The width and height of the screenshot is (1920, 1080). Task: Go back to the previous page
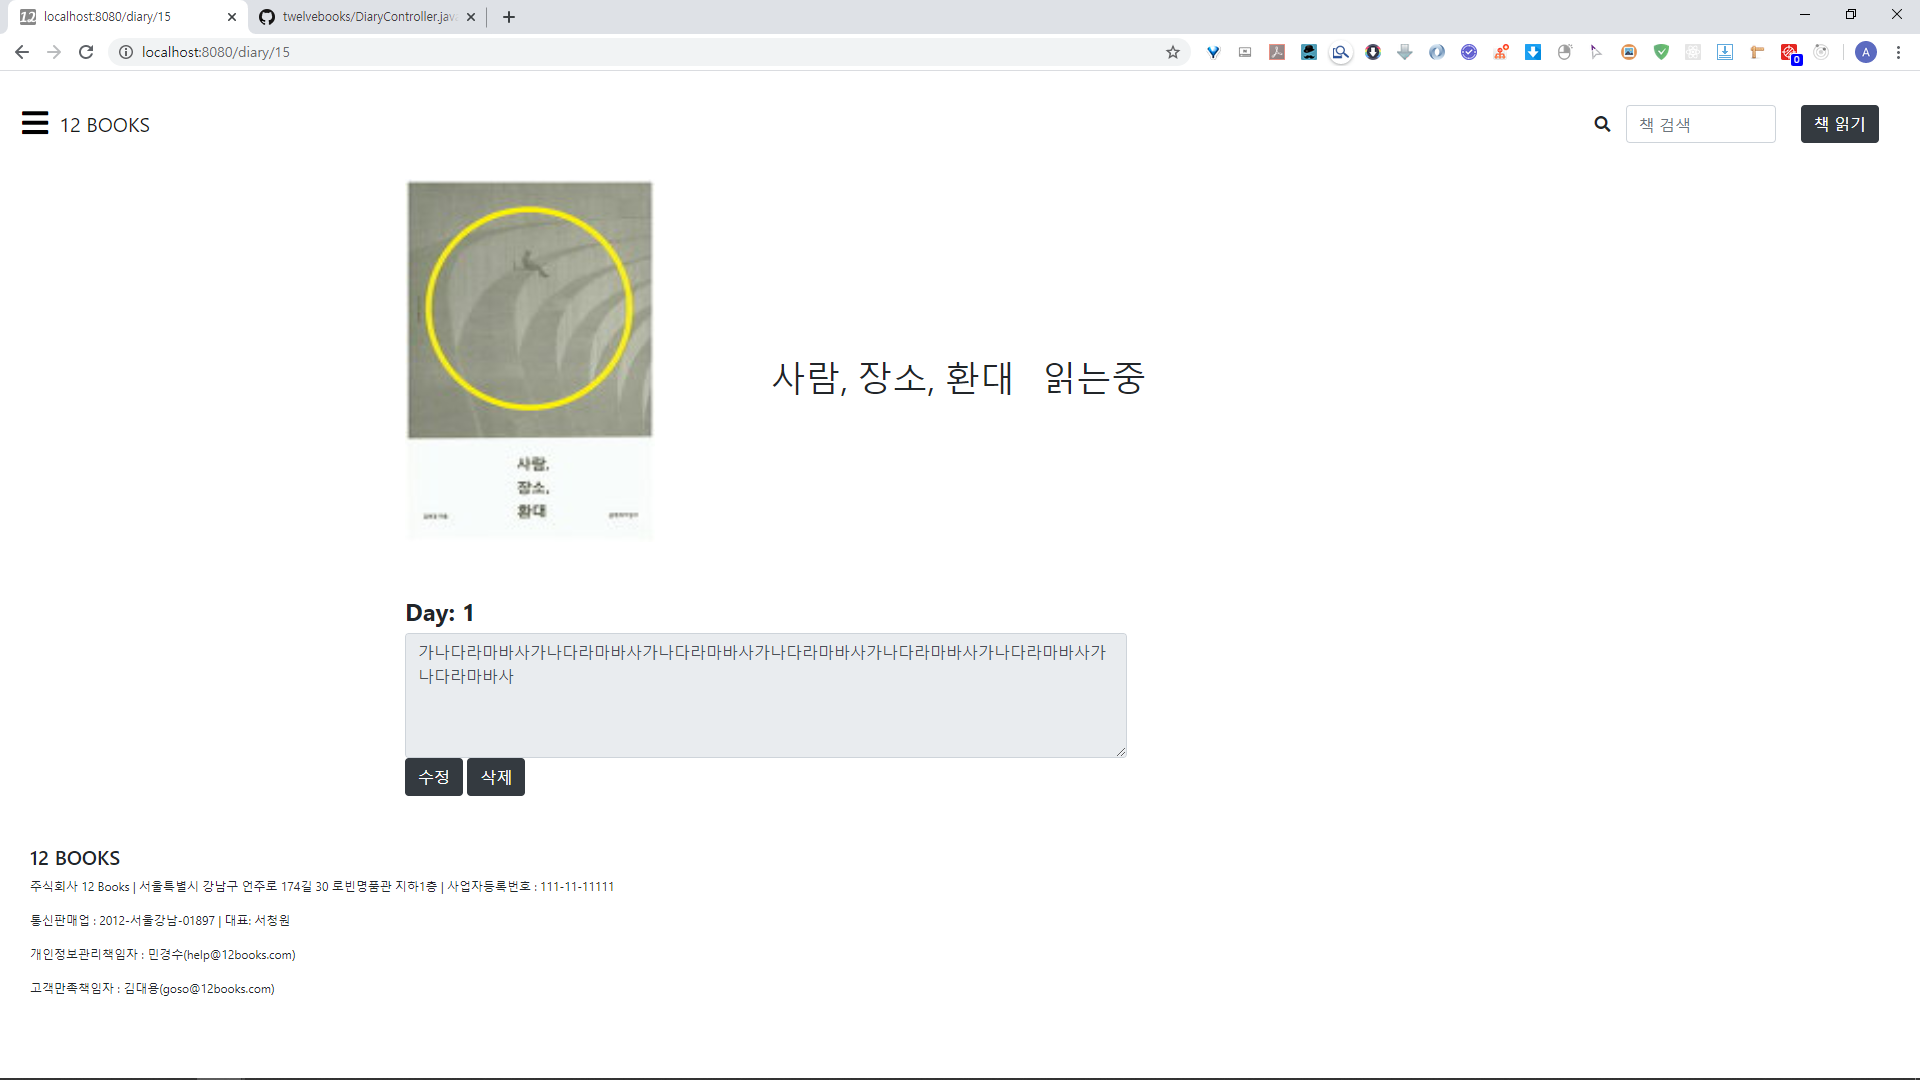pos(22,52)
